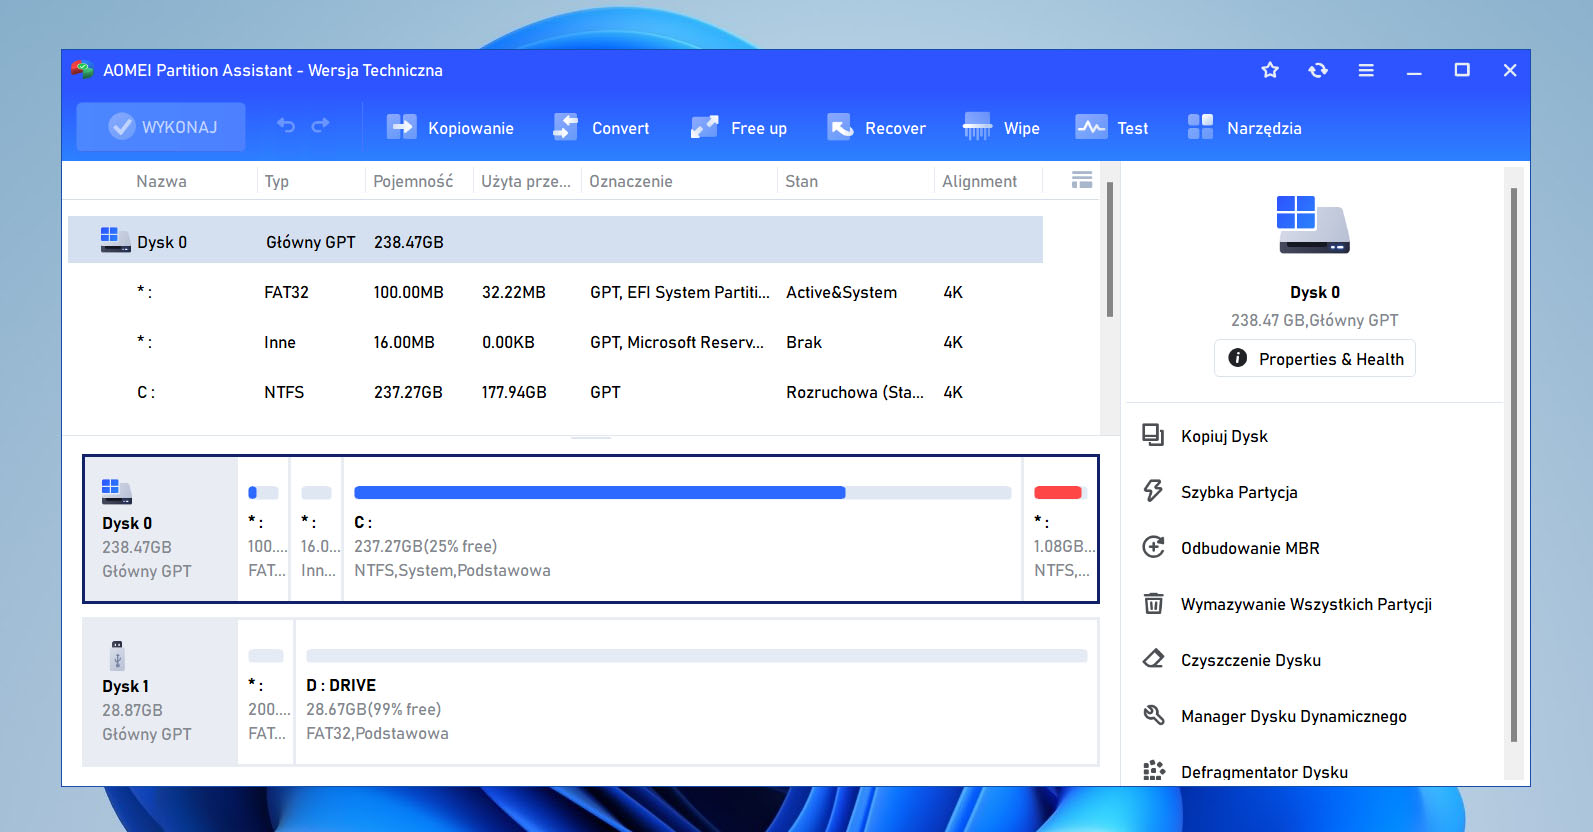Click the AOMEI app logo in title bar
This screenshot has width=1593, height=832.
pos(82,69)
